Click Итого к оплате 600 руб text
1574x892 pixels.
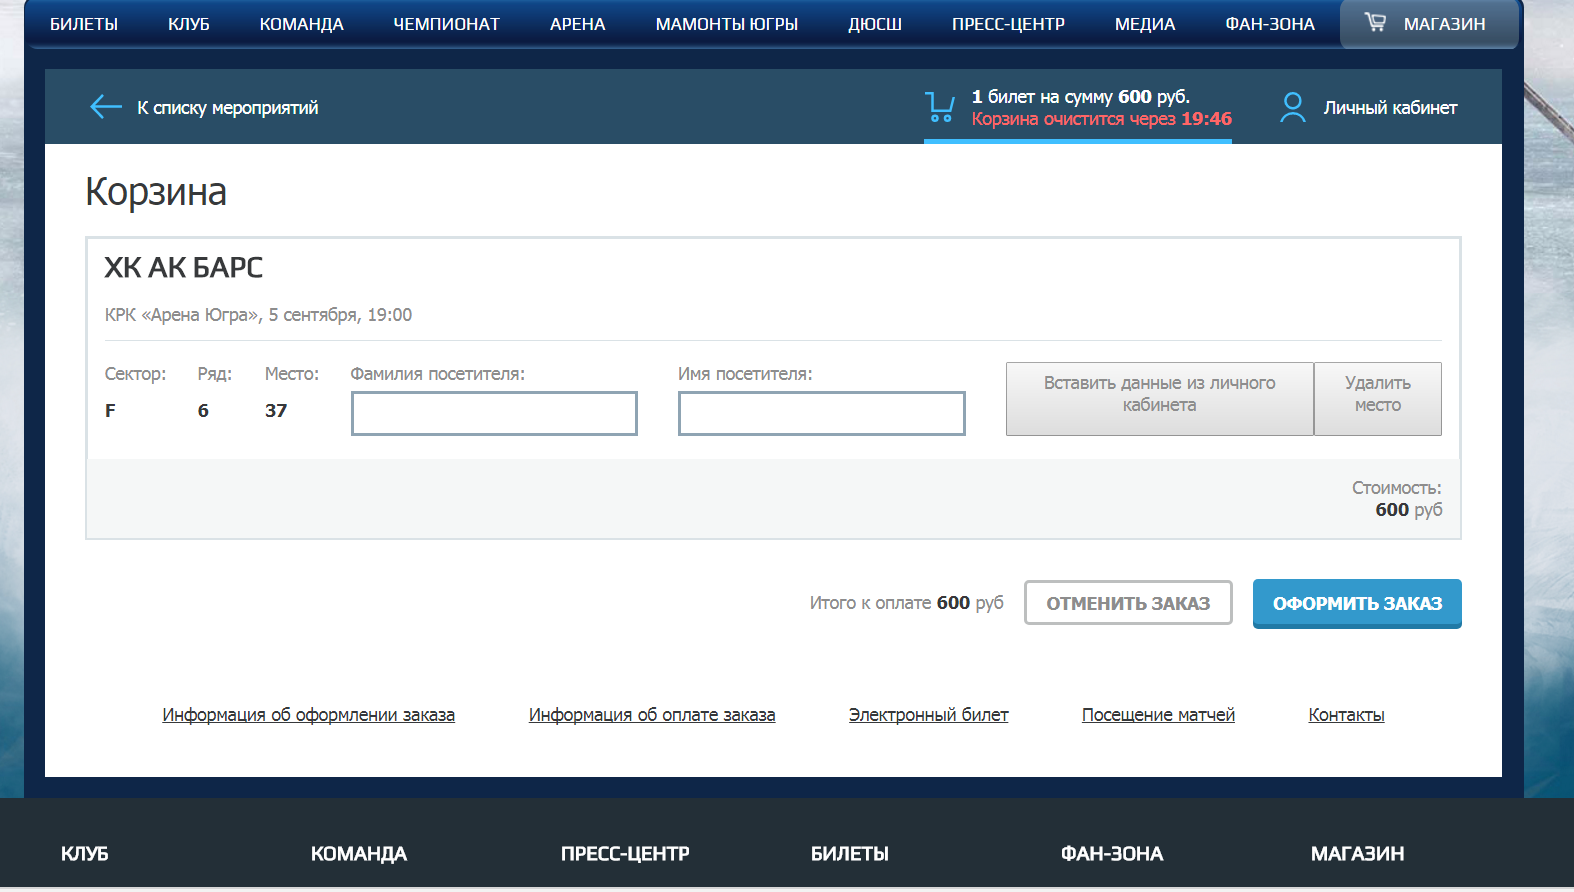click(907, 603)
